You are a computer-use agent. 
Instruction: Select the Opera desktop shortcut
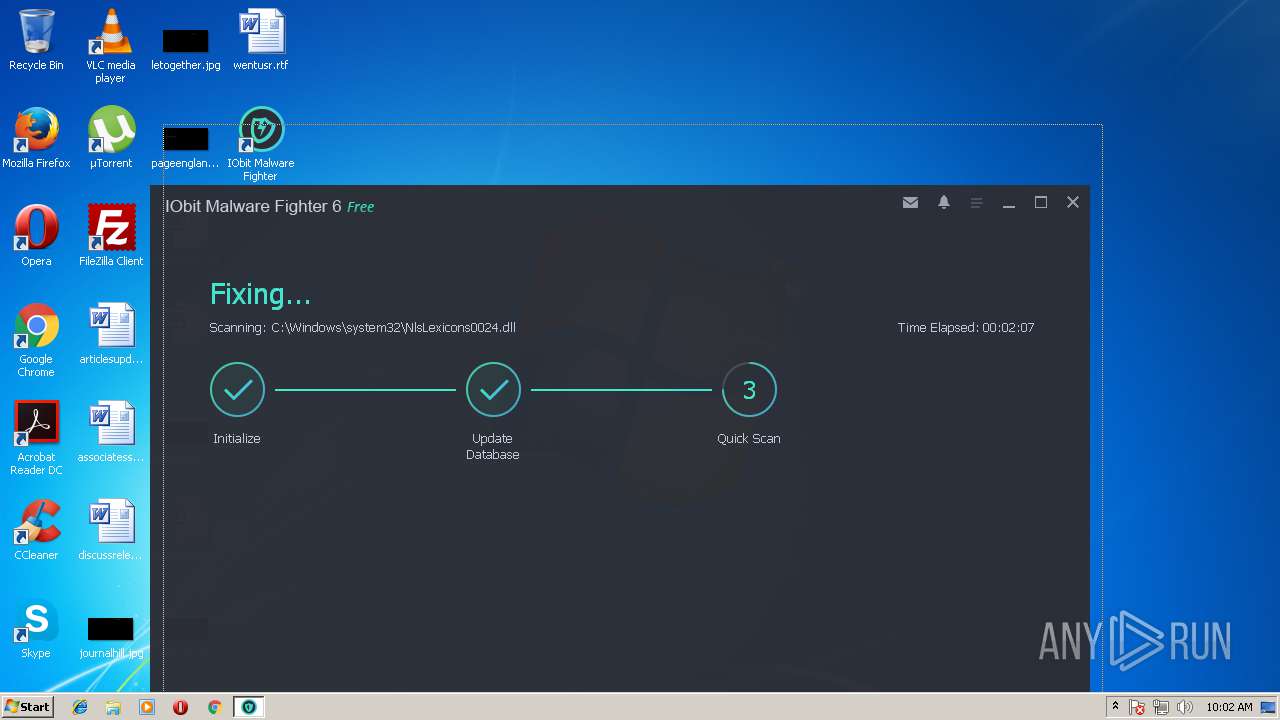(36, 236)
